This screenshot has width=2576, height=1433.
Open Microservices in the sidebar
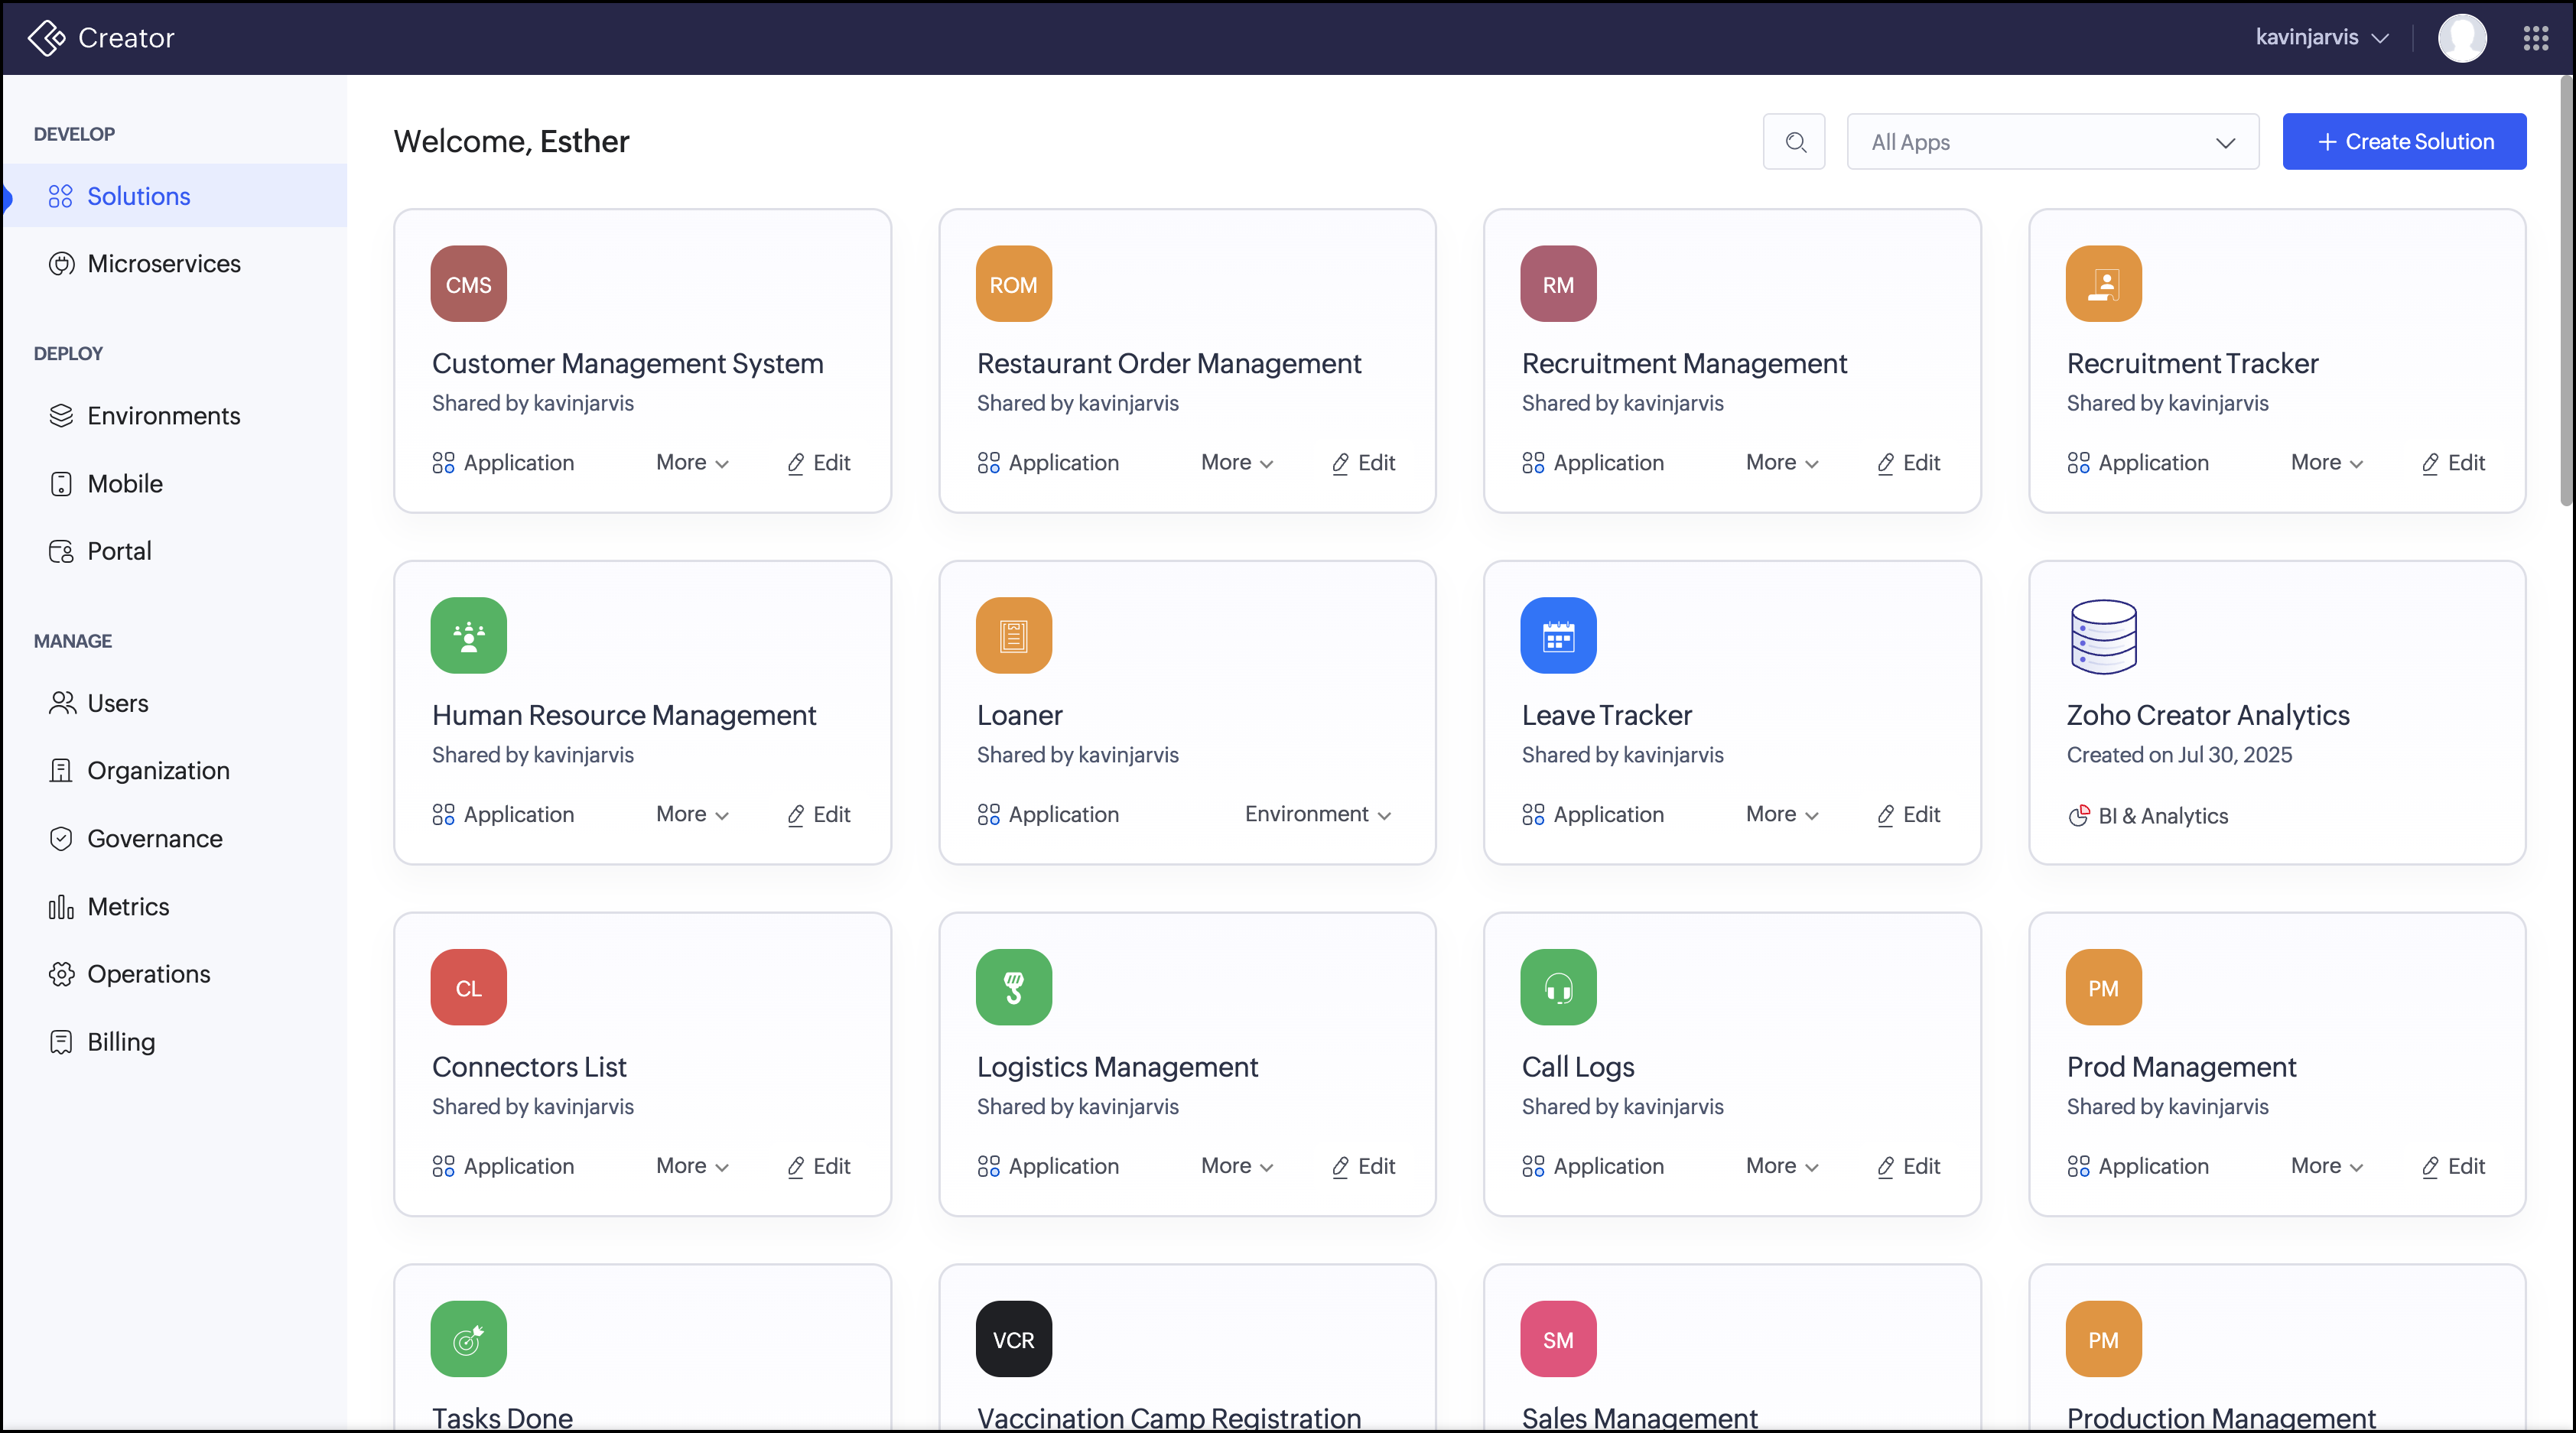[x=164, y=264]
